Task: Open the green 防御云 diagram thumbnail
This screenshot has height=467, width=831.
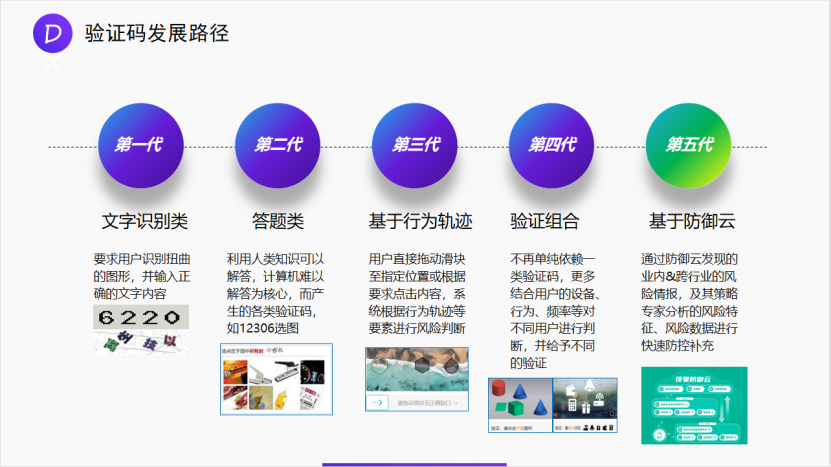Action: click(694, 406)
